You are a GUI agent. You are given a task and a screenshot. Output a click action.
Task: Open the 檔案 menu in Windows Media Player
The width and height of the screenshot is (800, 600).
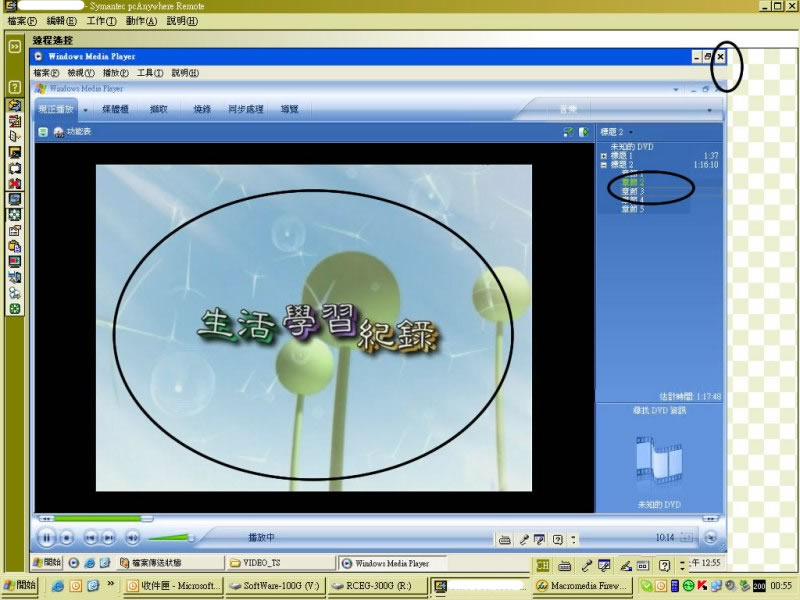(46, 73)
